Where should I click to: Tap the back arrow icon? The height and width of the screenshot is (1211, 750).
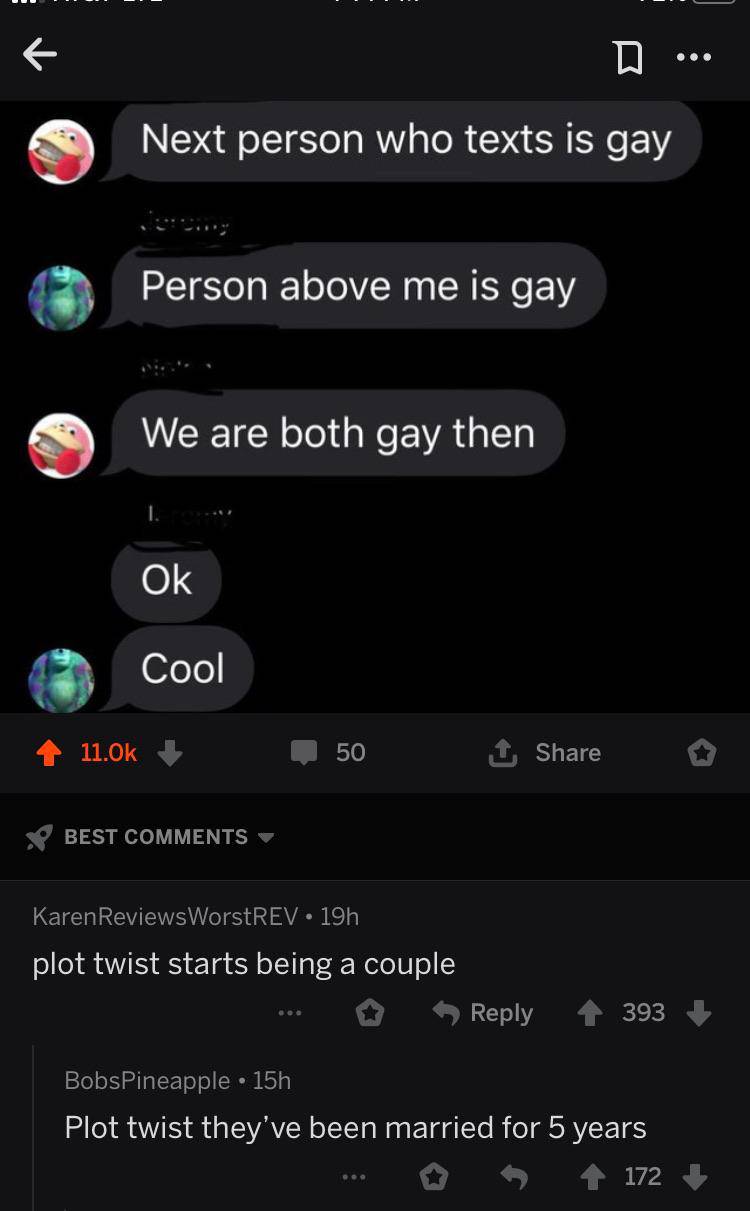40,56
